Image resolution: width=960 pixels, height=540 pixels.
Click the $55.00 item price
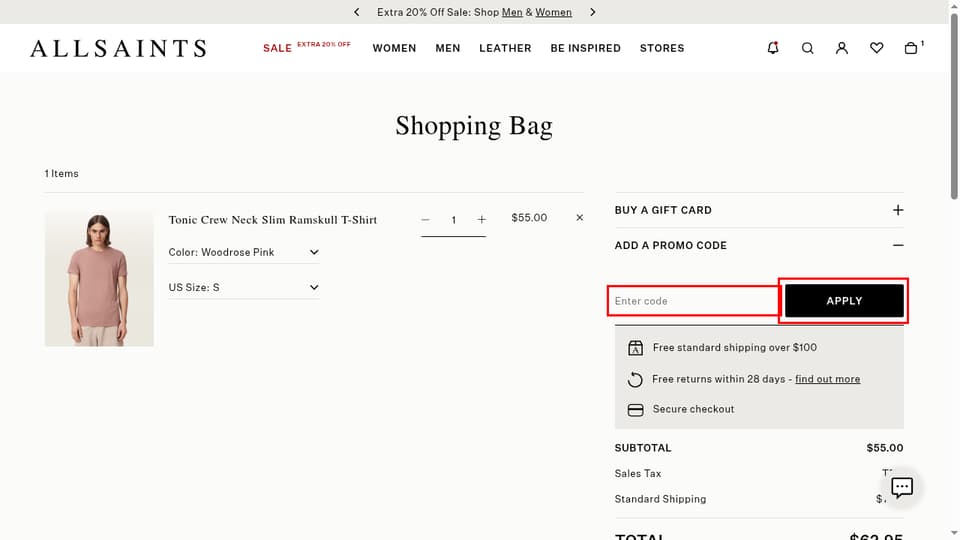529,217
